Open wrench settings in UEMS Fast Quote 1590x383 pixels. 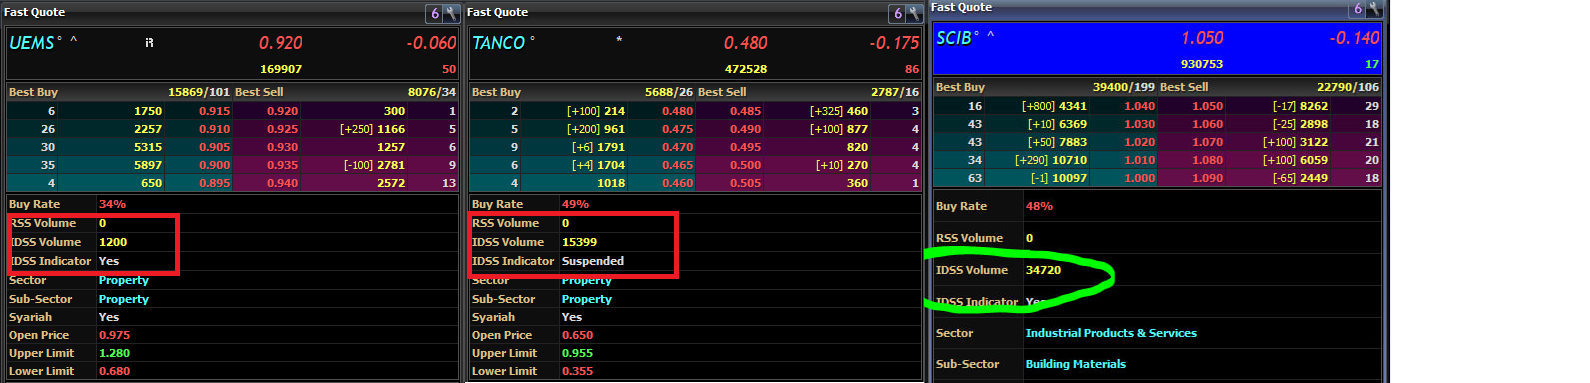[451, 13]
